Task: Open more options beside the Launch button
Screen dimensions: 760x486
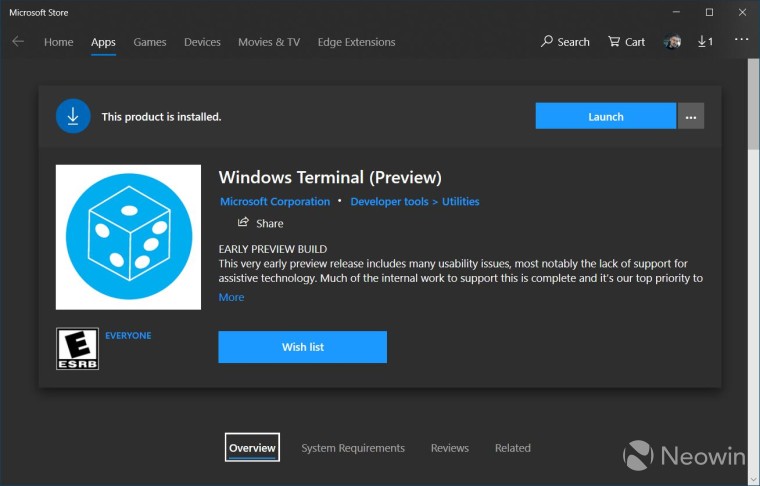Action: click(x=691, y=116)
